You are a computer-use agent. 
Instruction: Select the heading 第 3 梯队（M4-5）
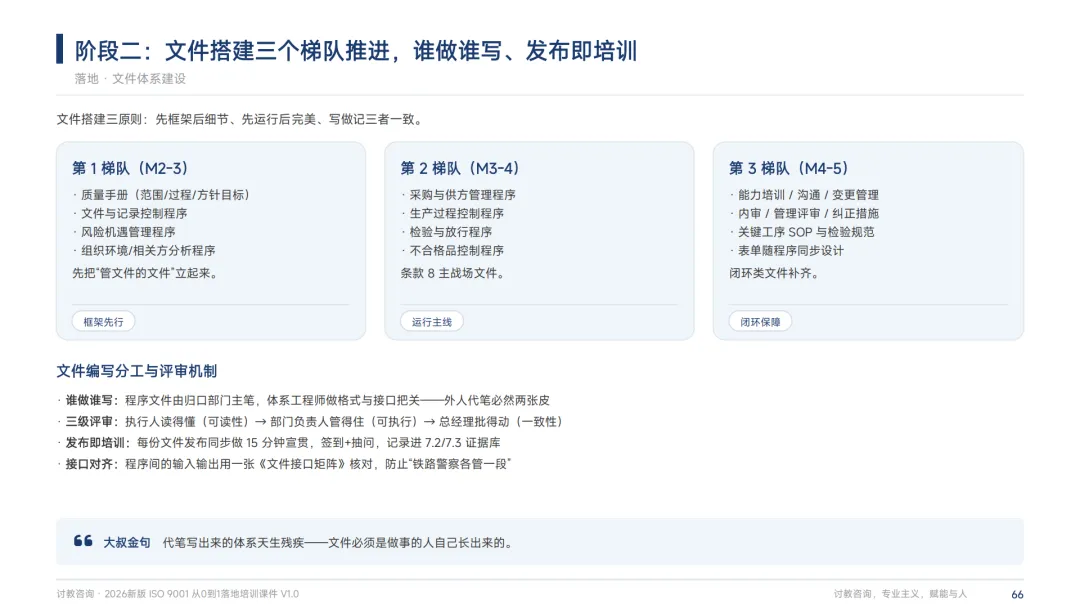click(789, 168)
